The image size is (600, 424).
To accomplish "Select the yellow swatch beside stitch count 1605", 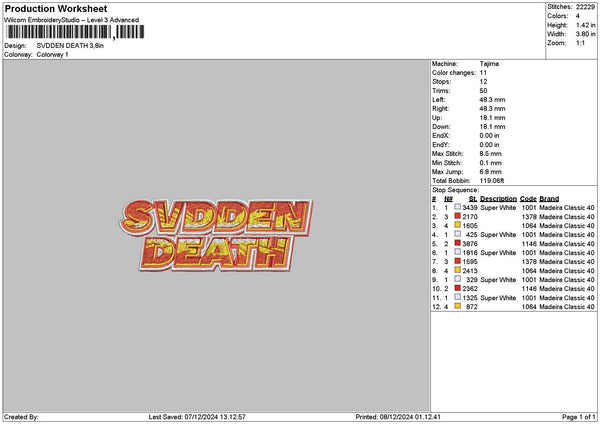I will pyautogui.click(x=457, y=225).
